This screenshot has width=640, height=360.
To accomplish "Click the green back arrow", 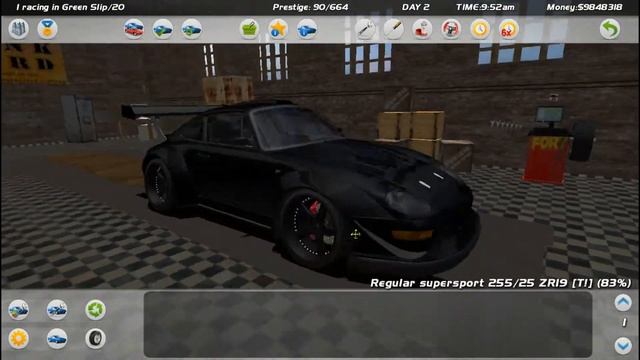I will pos(610,29).
